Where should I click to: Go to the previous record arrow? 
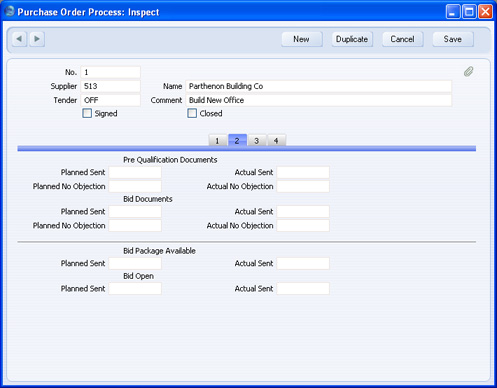click(19, 39)
